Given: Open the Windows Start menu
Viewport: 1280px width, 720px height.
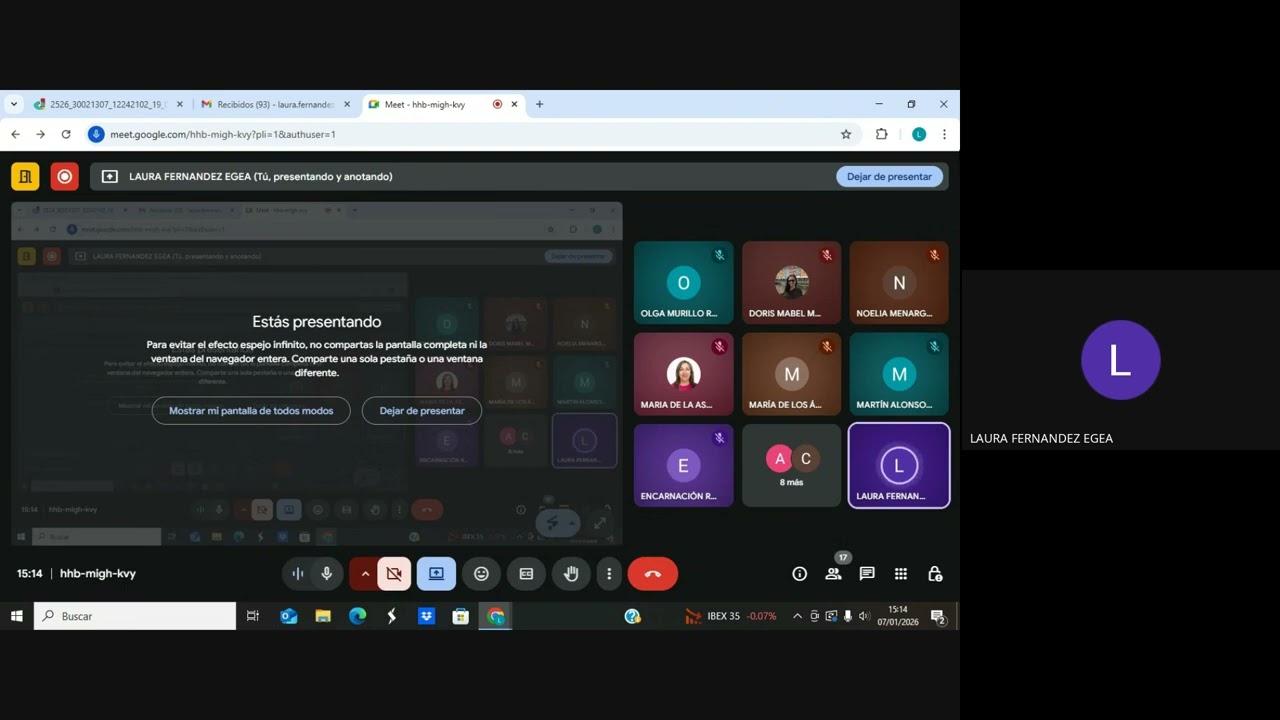Looking at the screenshot, I should tap(17, 616).
